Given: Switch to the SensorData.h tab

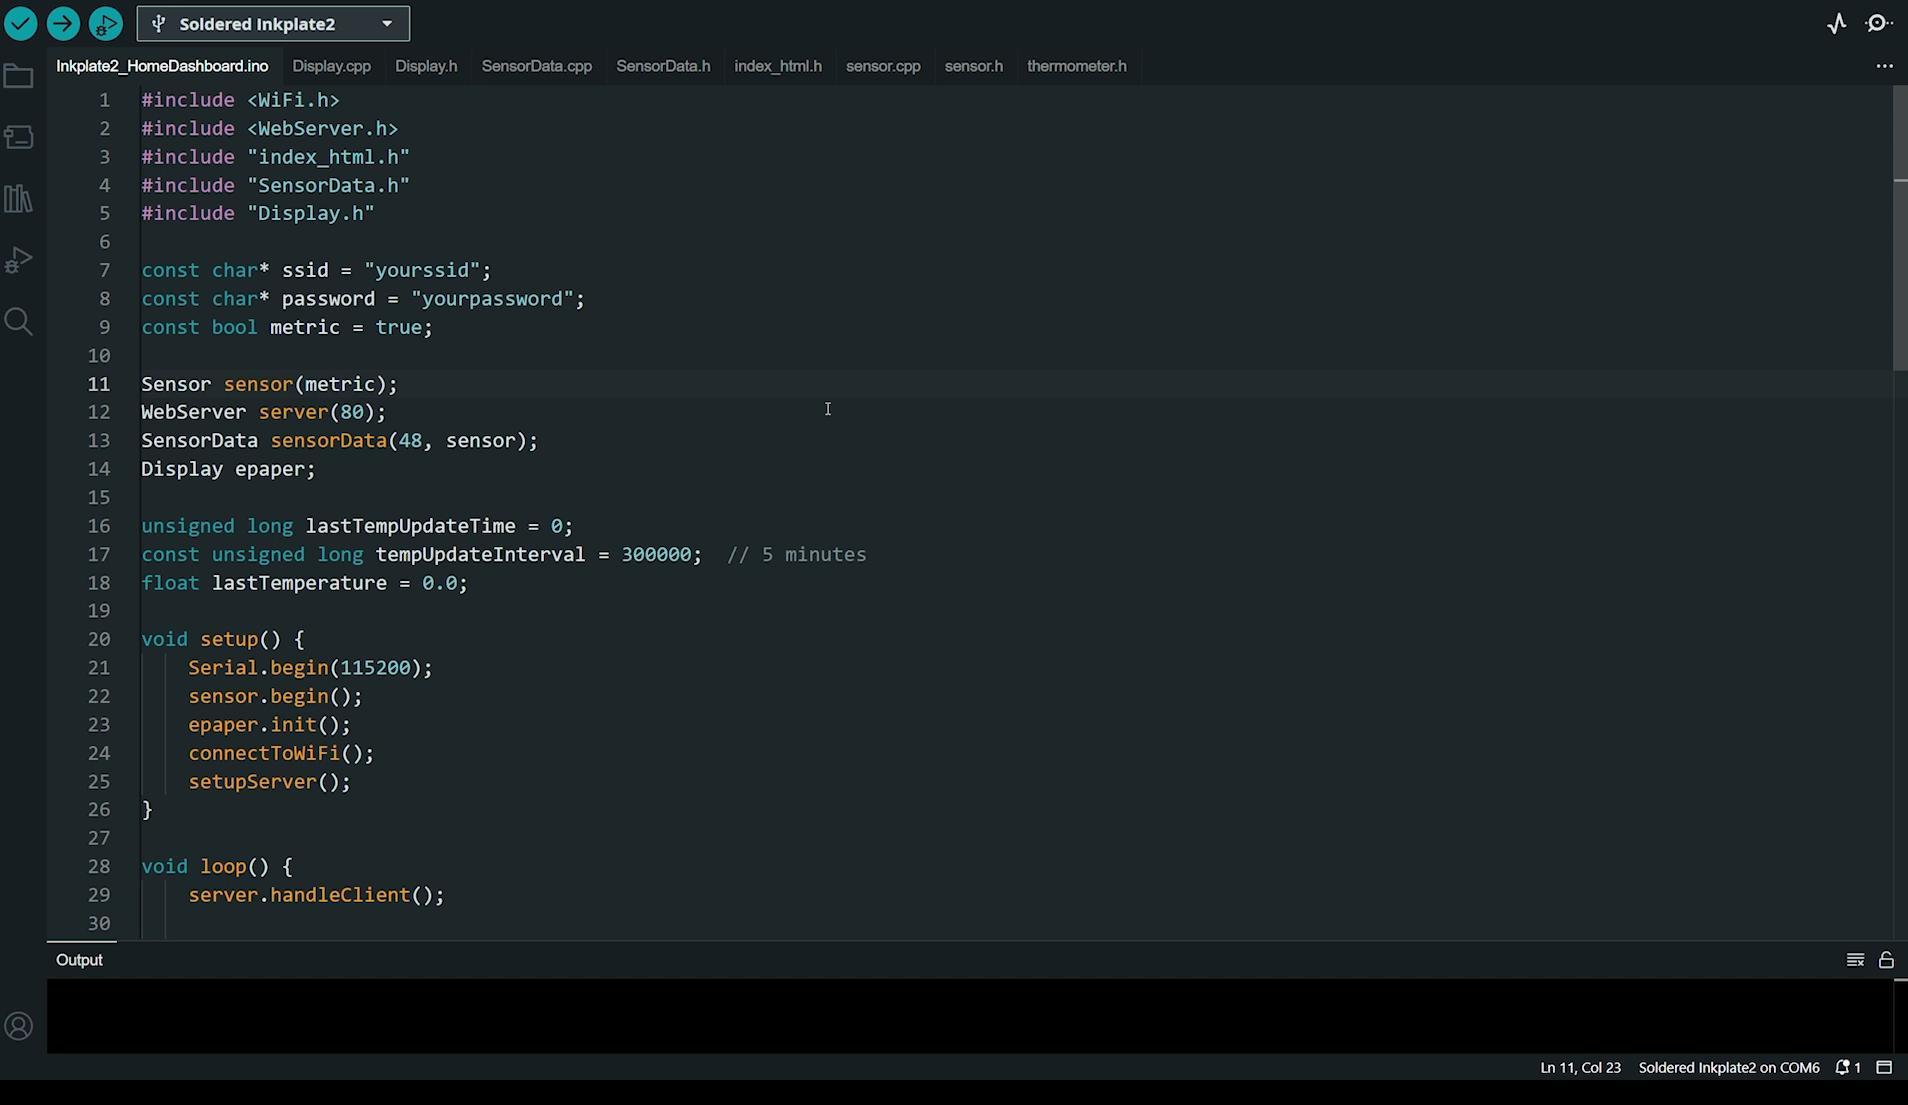Looking at the screenshot, I should [x=663, y=66].
